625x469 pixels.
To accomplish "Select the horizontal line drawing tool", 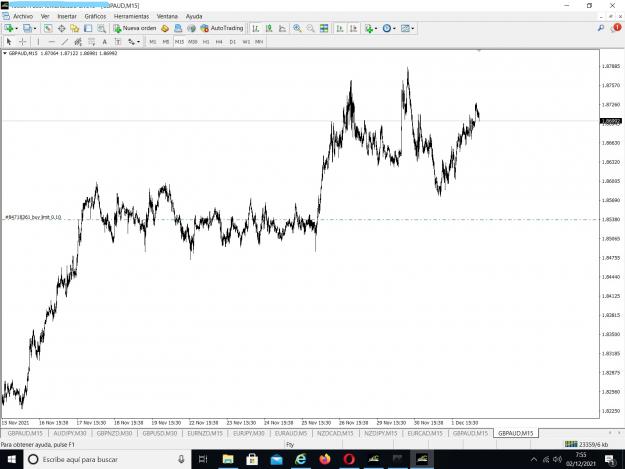I will pyautogui.click(x=51, y=41).
